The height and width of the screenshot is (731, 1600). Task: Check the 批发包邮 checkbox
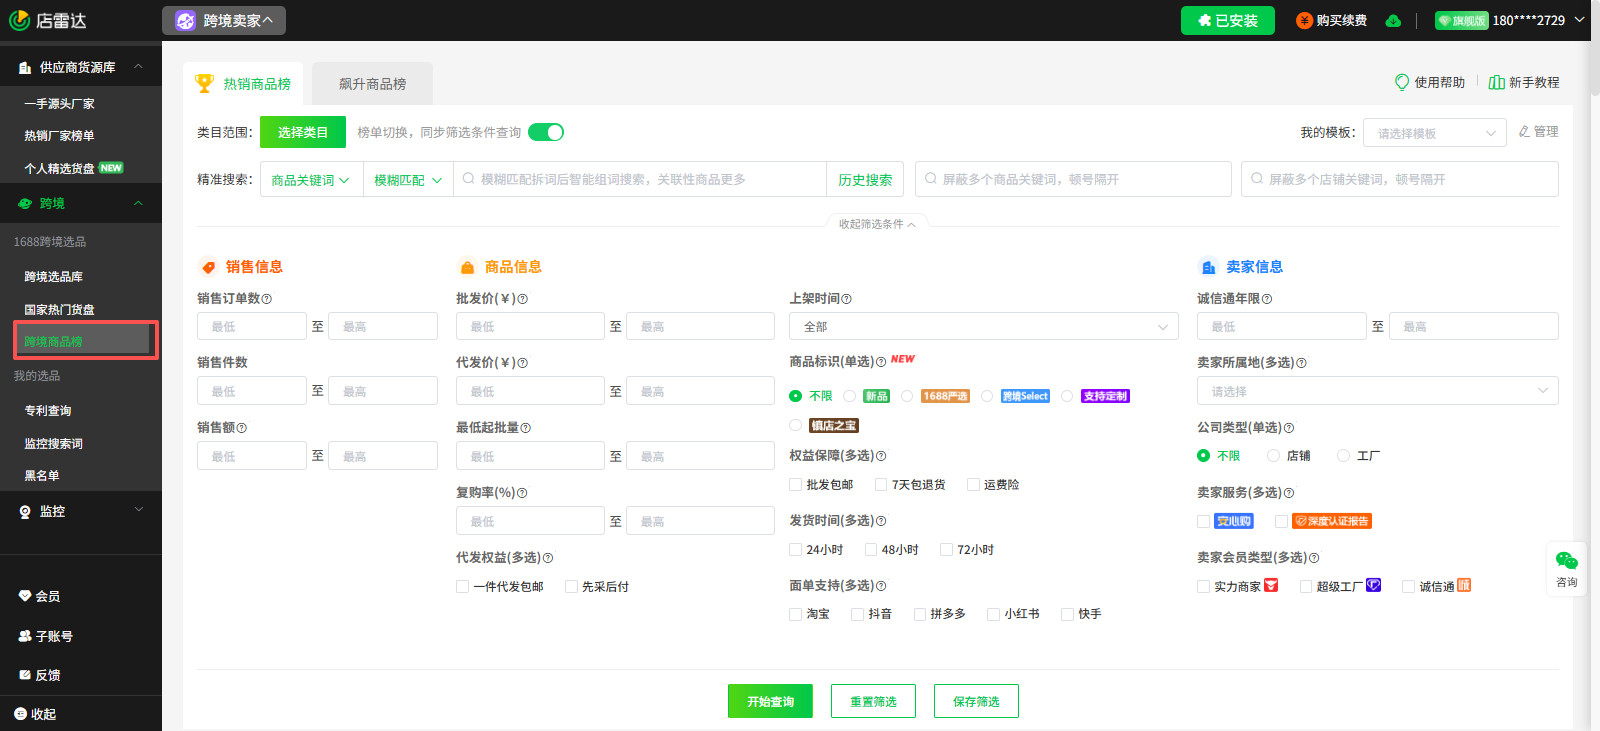[x=796, y=484]
